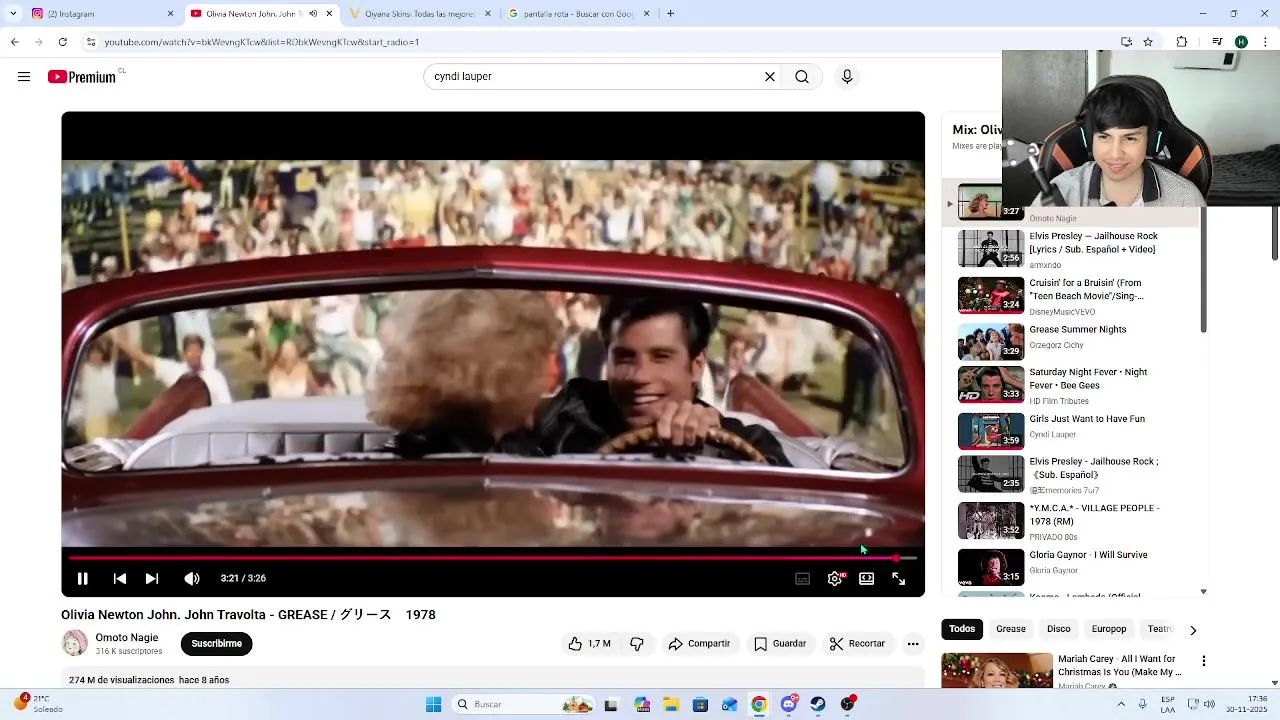
Task: Open browser extensions puzzle icon
Action: pos(1182,42)
